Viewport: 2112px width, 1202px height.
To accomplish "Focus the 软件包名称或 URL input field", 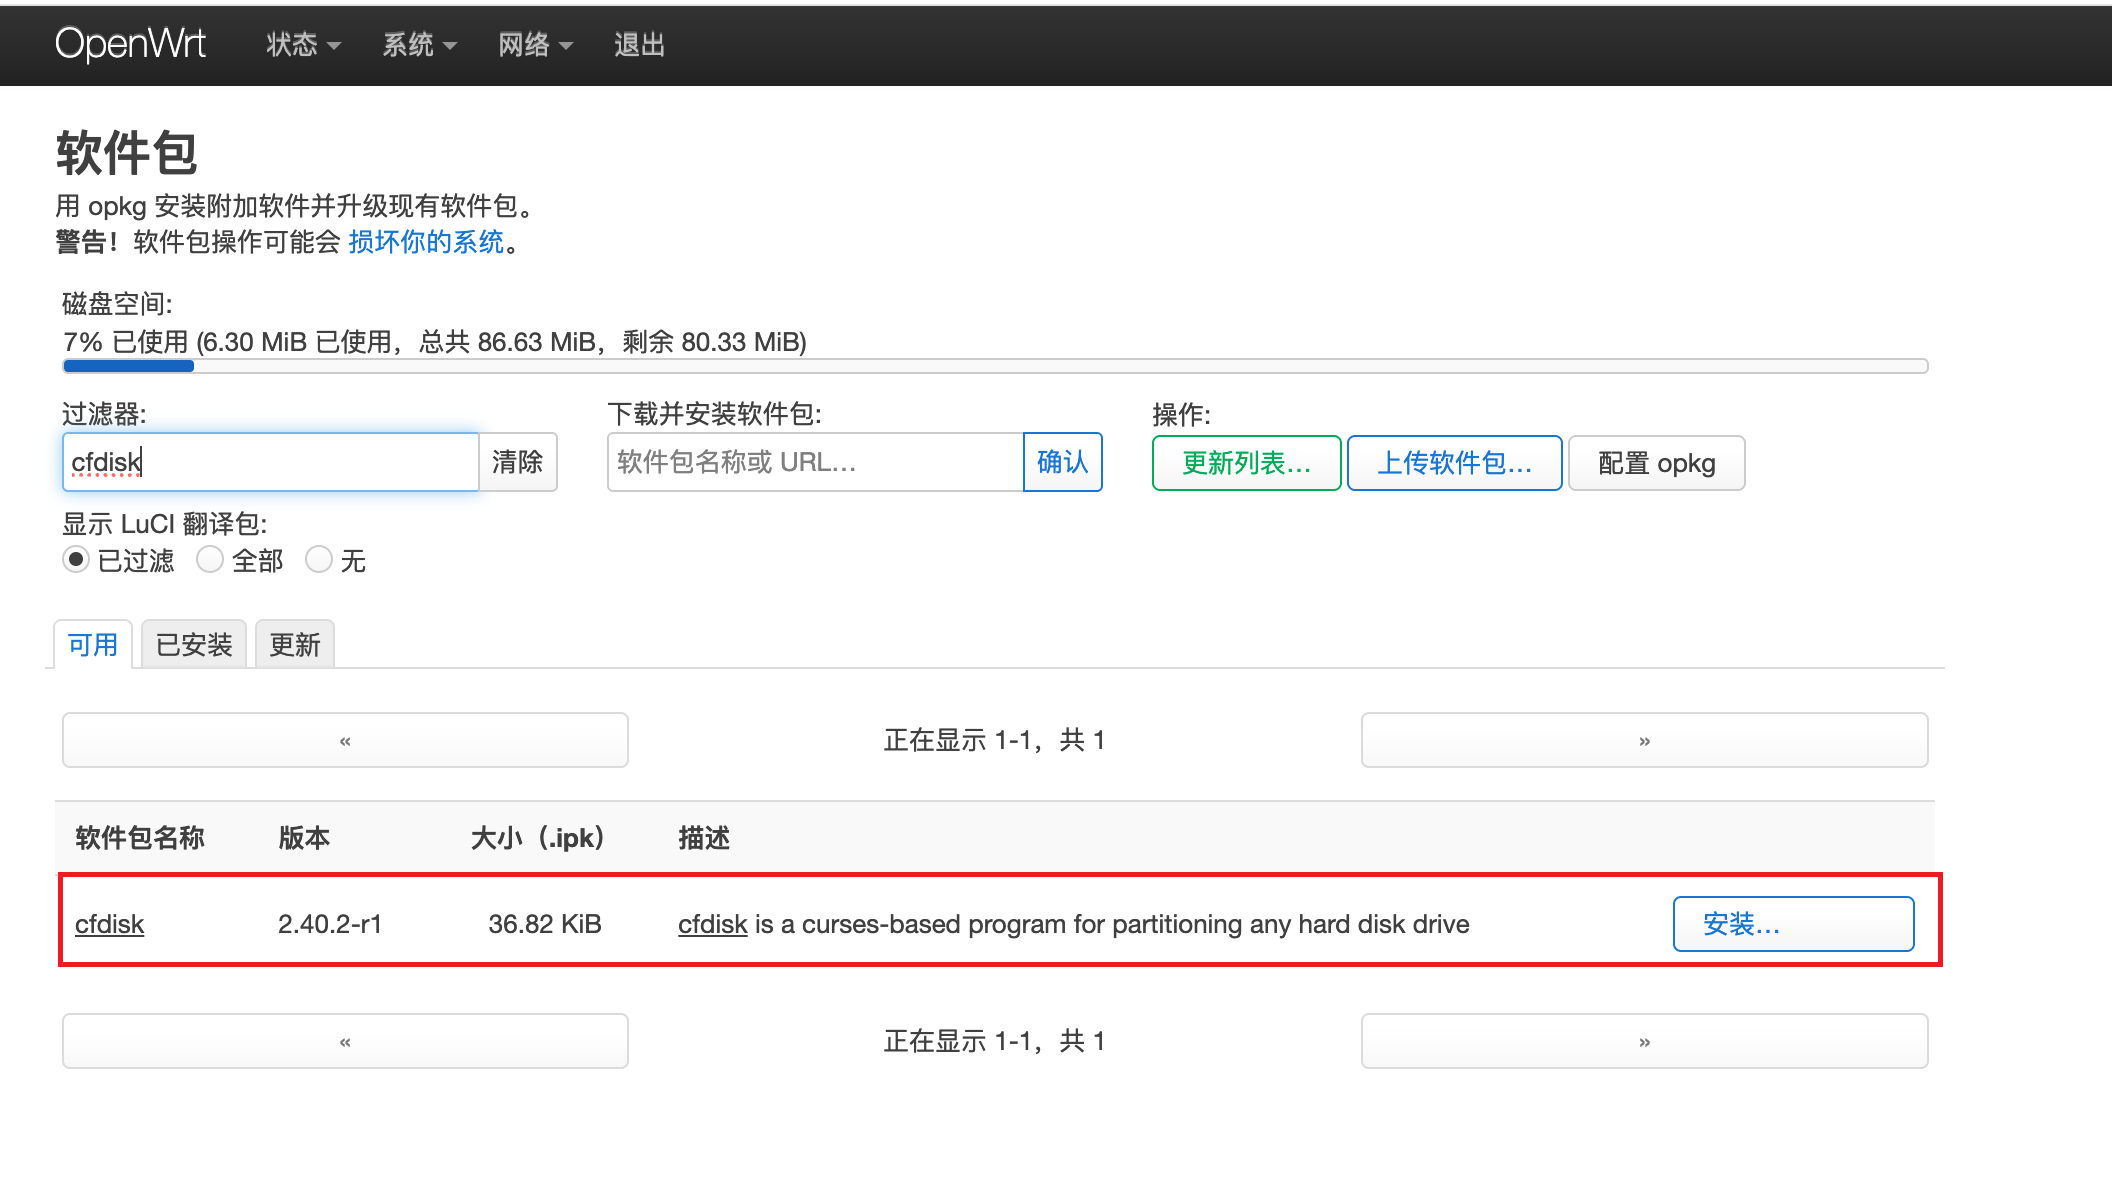I will [814, 462].
